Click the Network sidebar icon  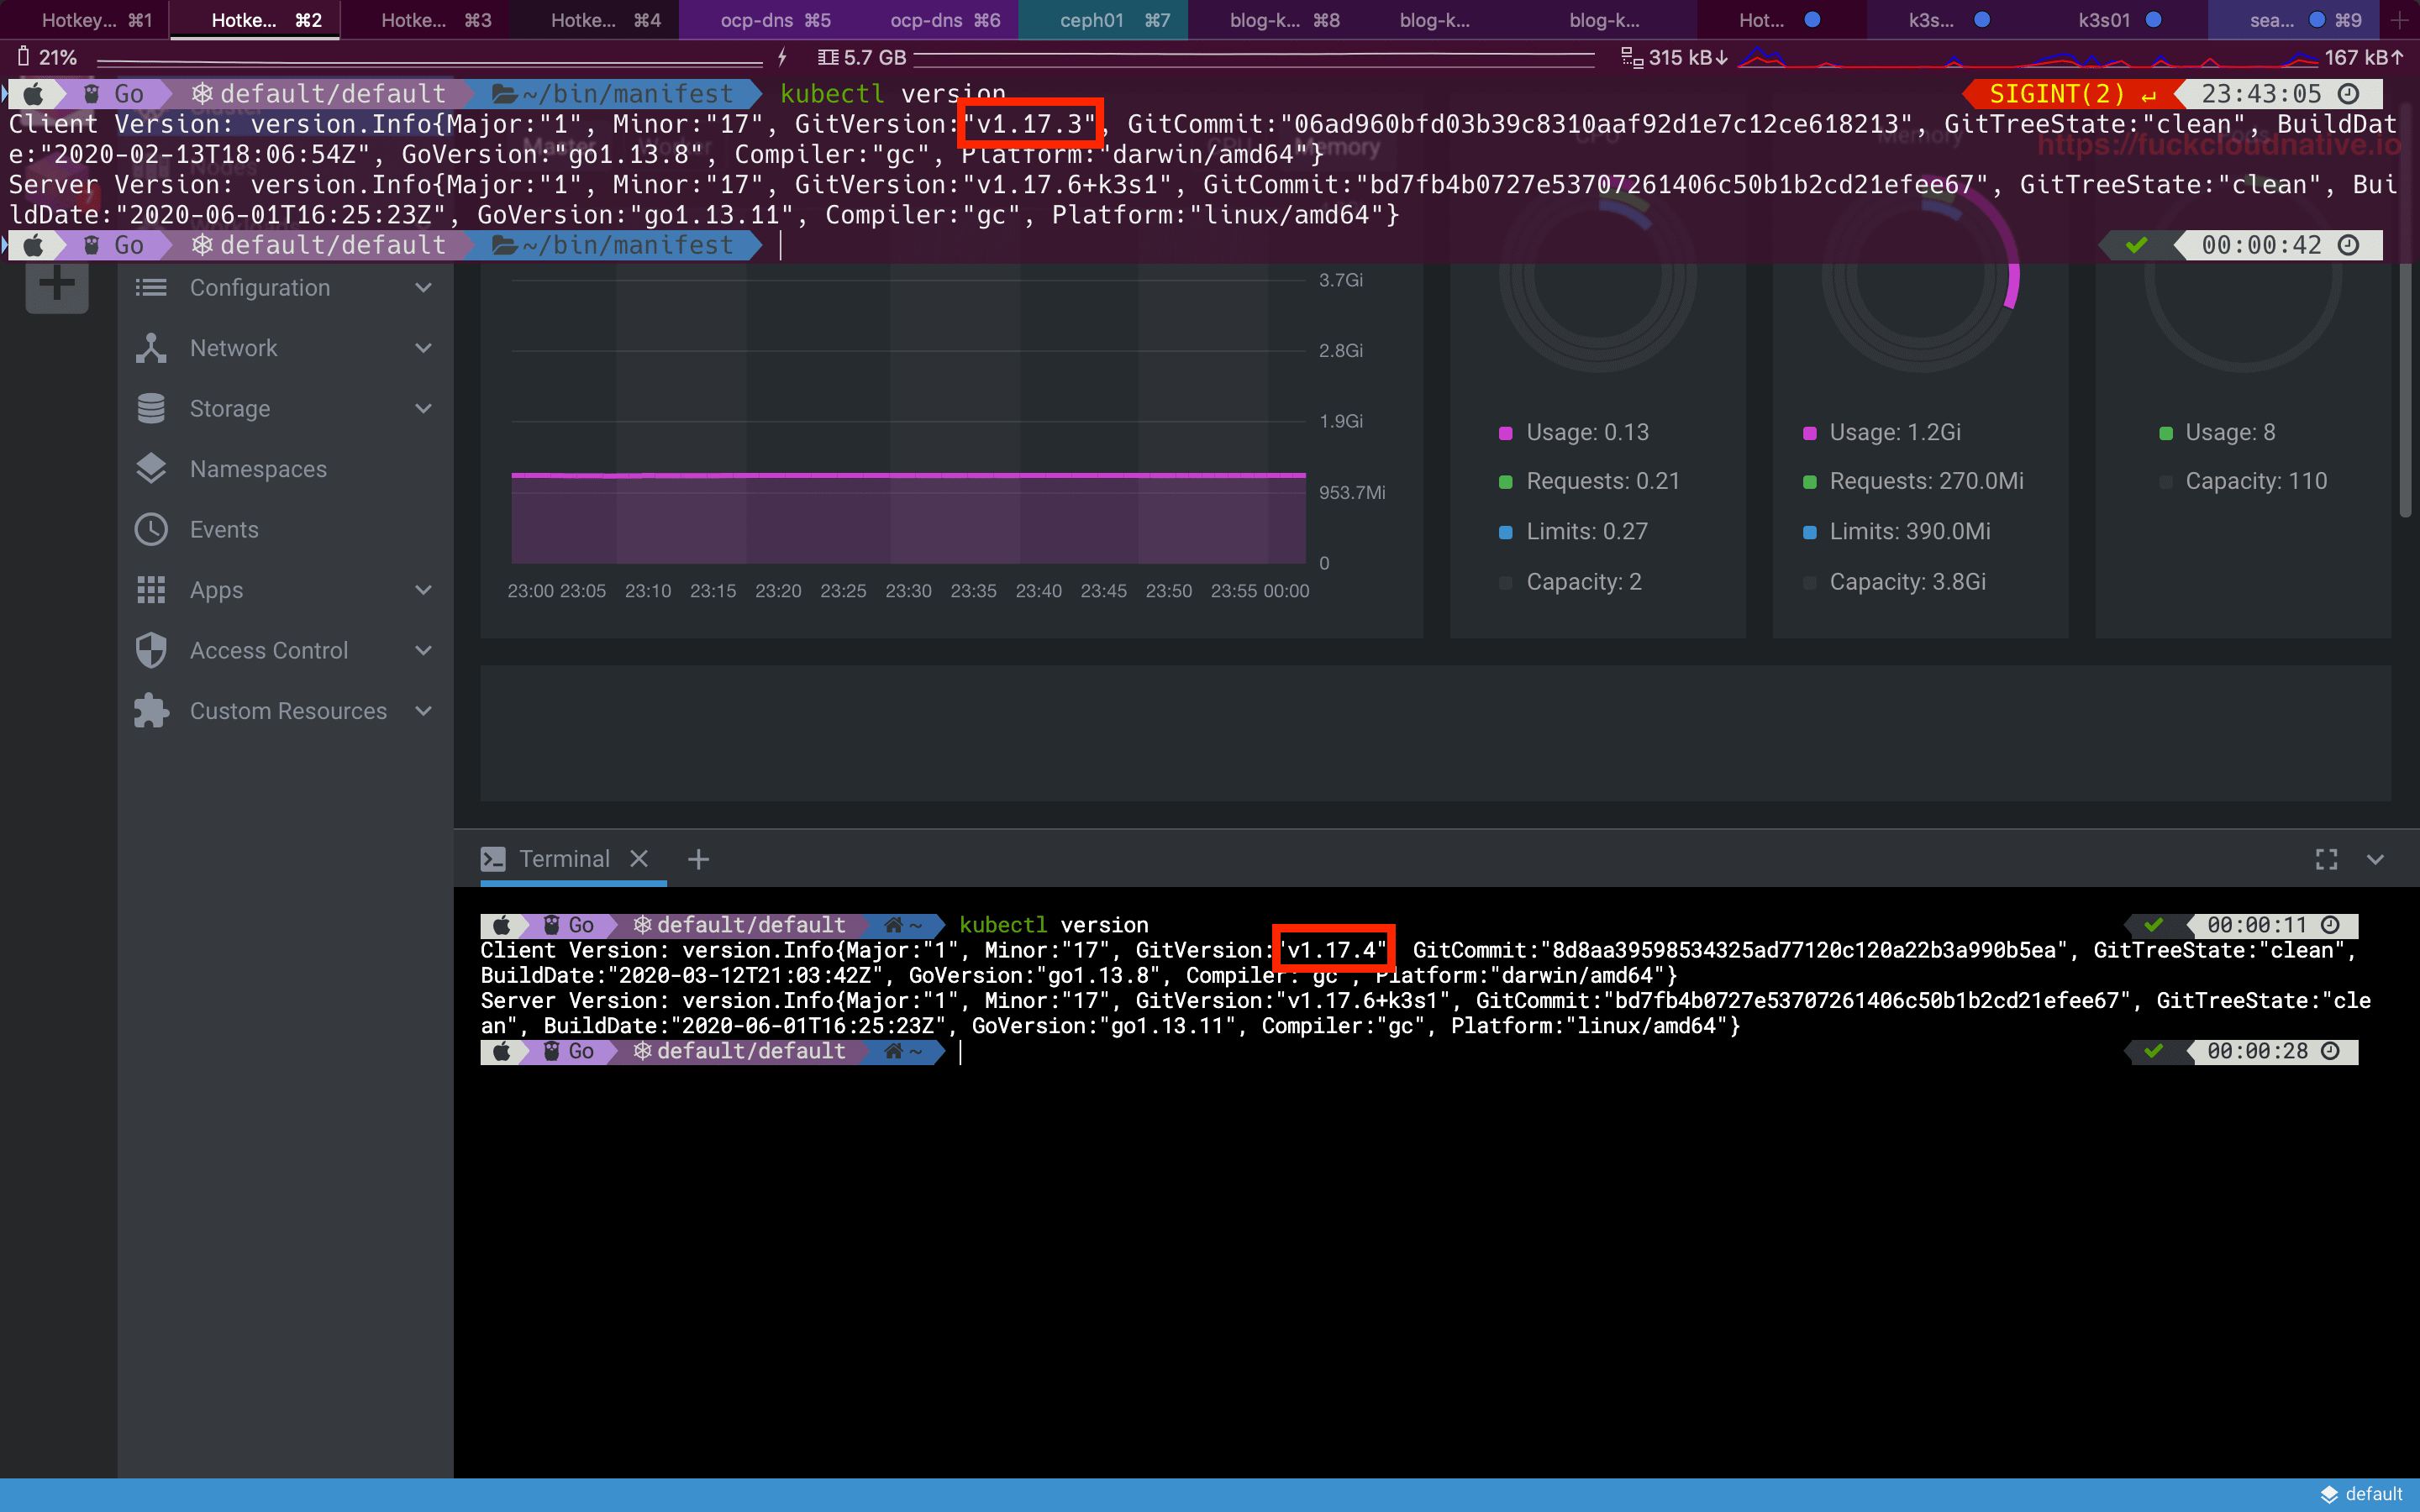pyautogui.click(x=151, y=347)
